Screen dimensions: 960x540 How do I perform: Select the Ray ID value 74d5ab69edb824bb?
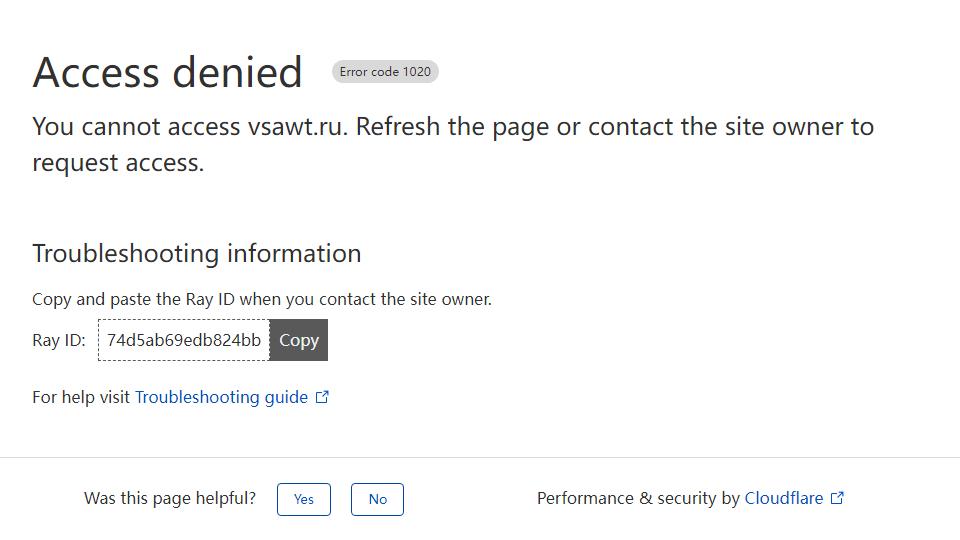tap(184, 340)
